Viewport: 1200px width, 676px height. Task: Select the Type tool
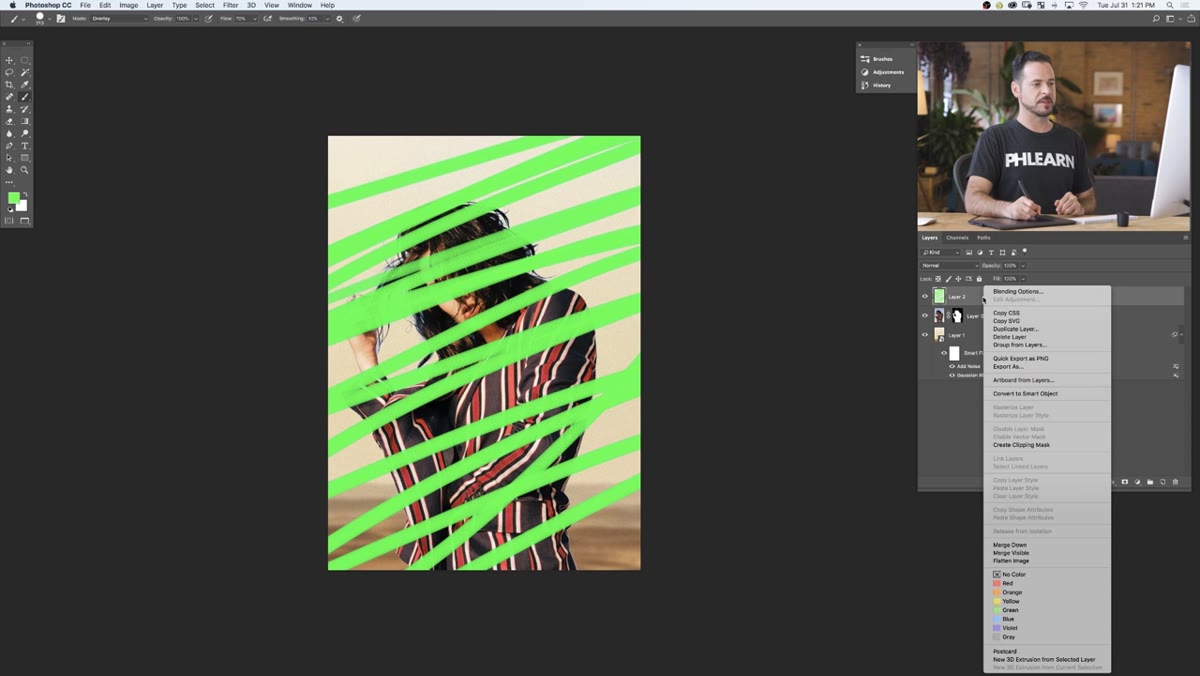point(25,146)
